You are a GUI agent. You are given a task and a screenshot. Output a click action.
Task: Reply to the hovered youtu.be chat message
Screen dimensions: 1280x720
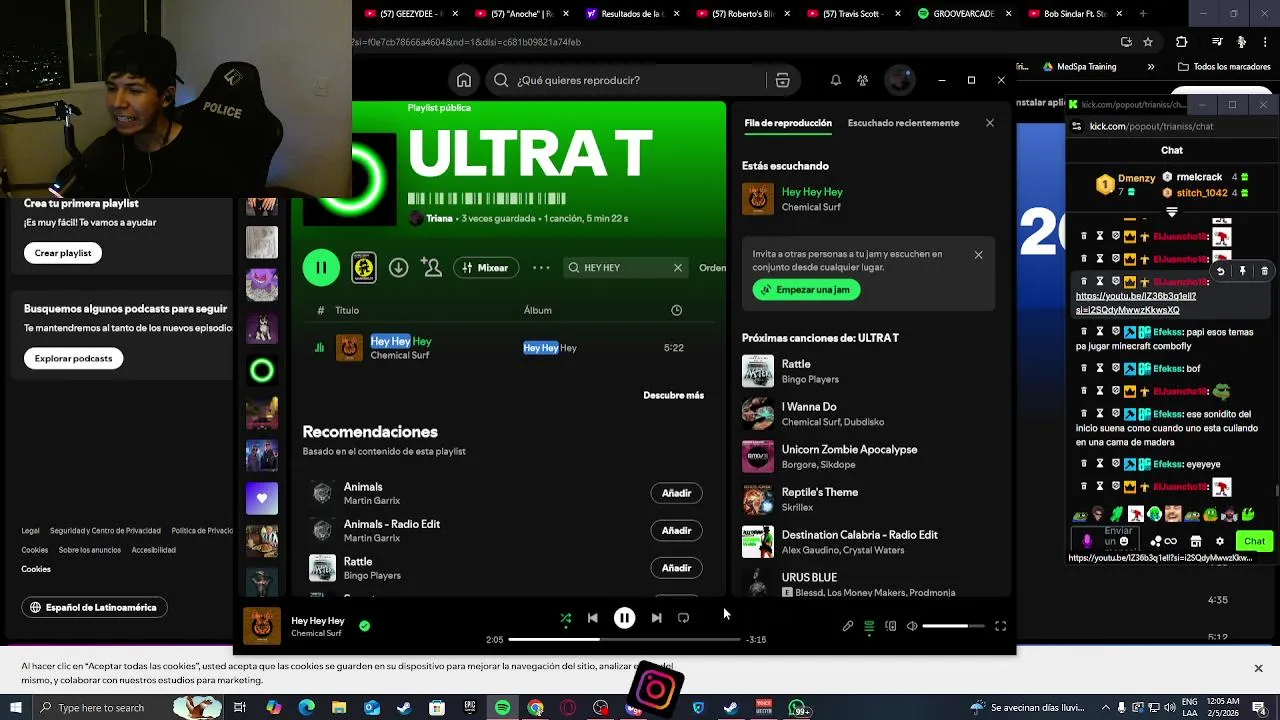tap(1220, 271)
